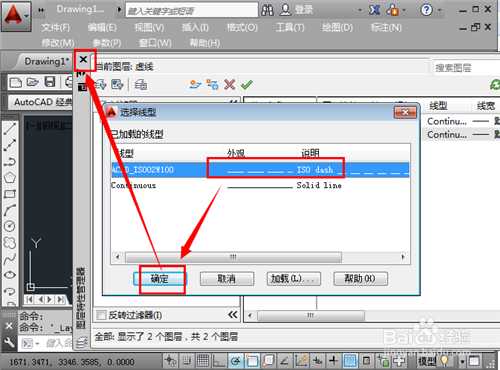500x370 pixels.
Task: Click the next layout tab arrow
Action: 50,300
